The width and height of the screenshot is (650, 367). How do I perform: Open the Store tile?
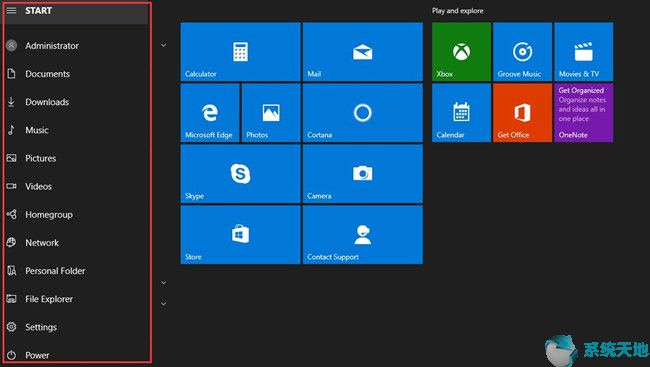(x=240, y=235)
